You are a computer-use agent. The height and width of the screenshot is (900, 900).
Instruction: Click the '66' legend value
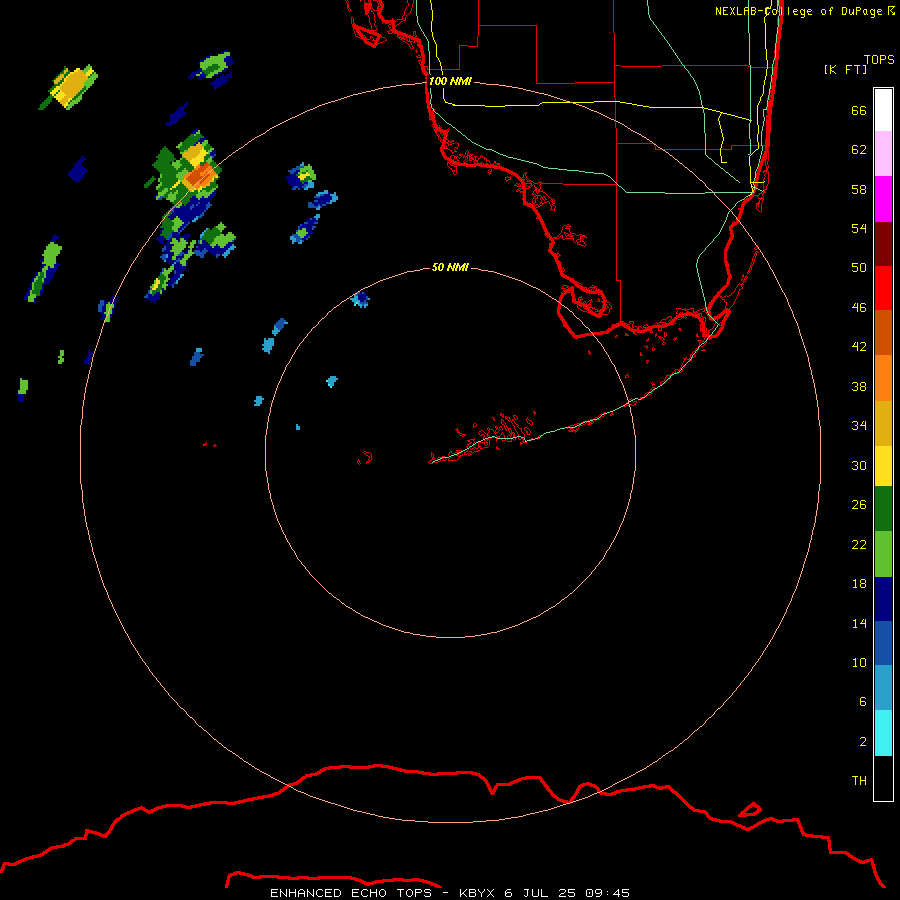tap(859, 111)
